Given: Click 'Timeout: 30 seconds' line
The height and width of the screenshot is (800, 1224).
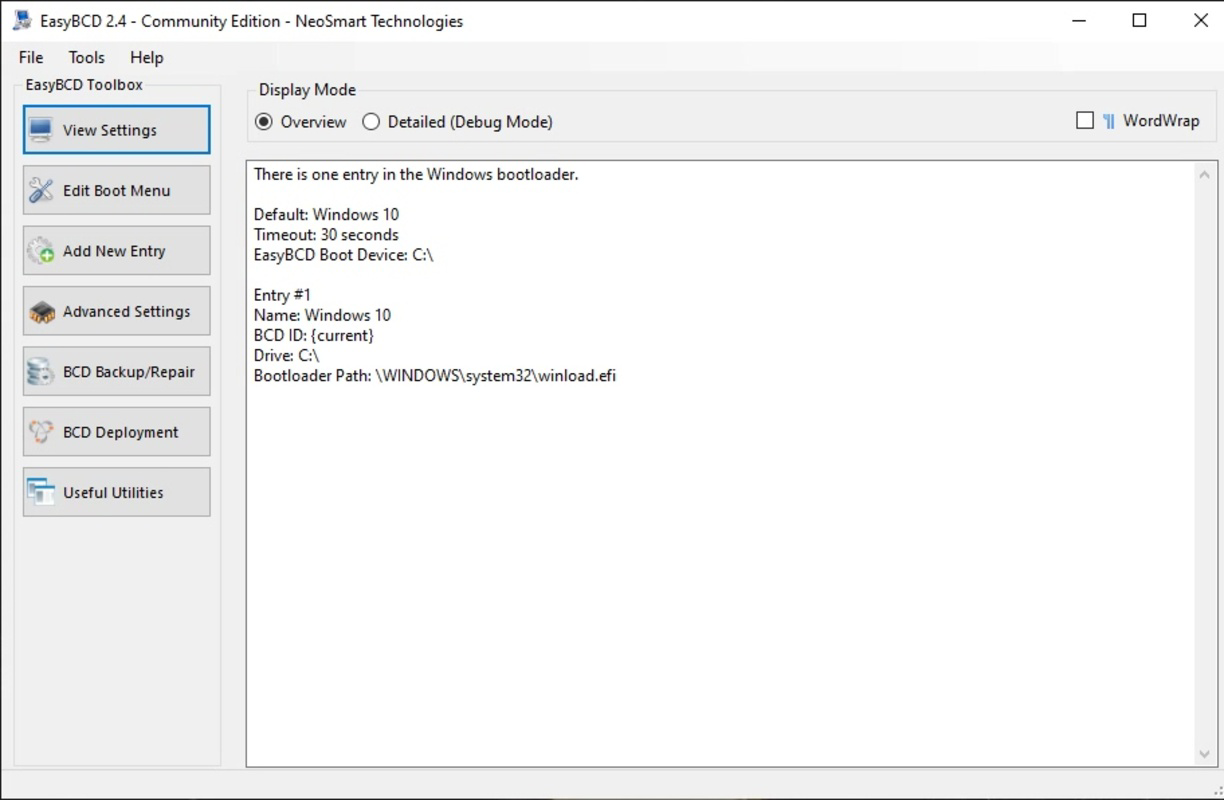Looking at the screenshot, I should coord(326,235).
